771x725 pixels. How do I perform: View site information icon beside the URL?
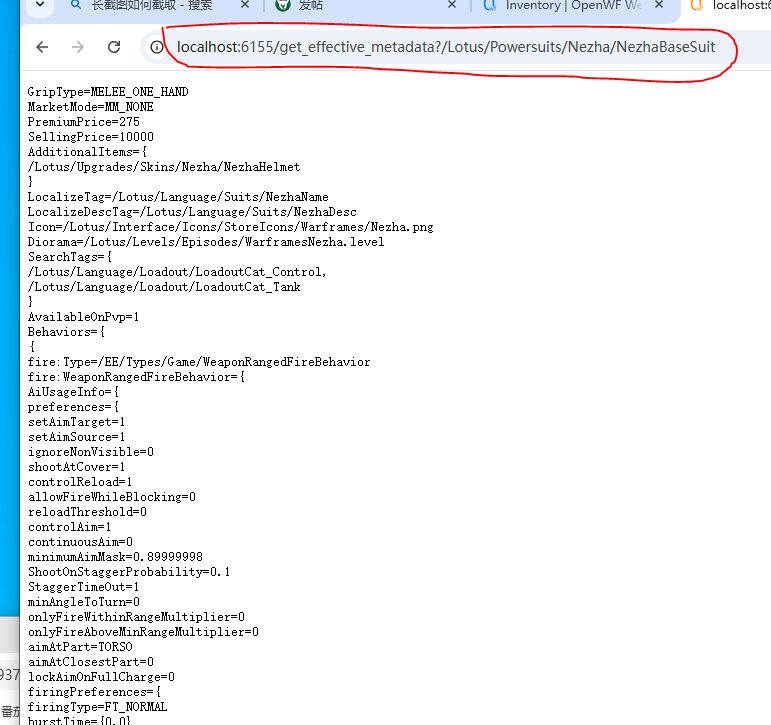157,47
